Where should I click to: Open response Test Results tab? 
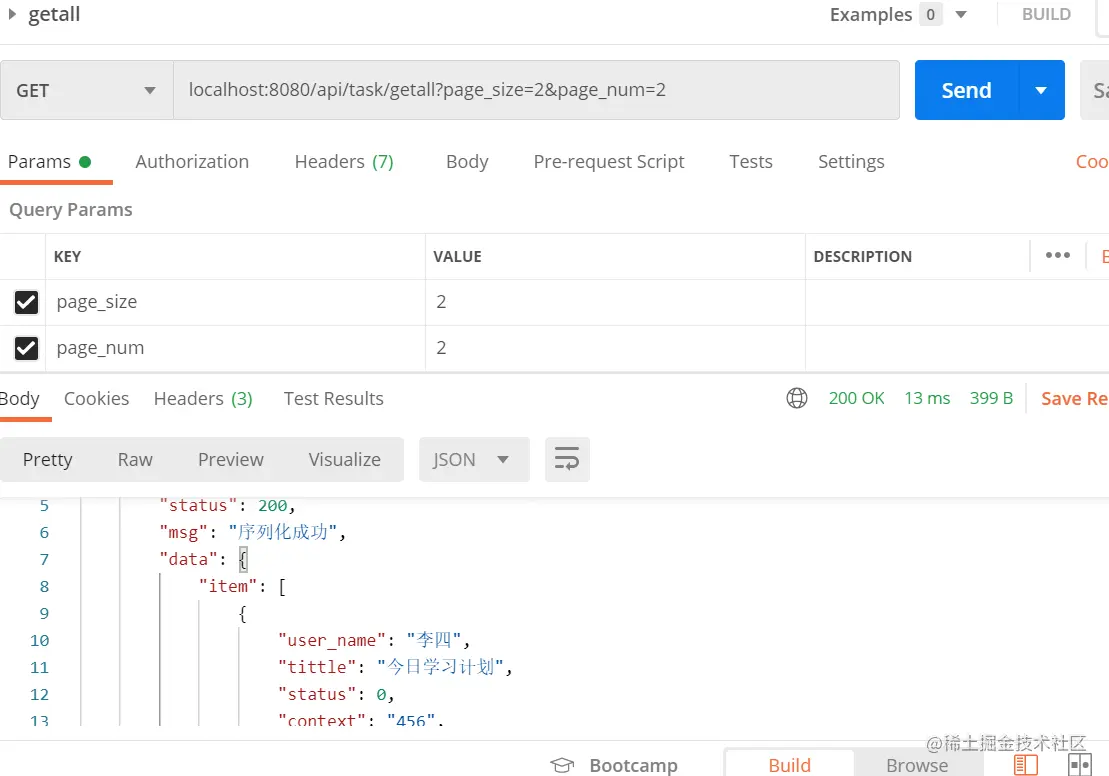pyautogui.click(x=333, y=398)
